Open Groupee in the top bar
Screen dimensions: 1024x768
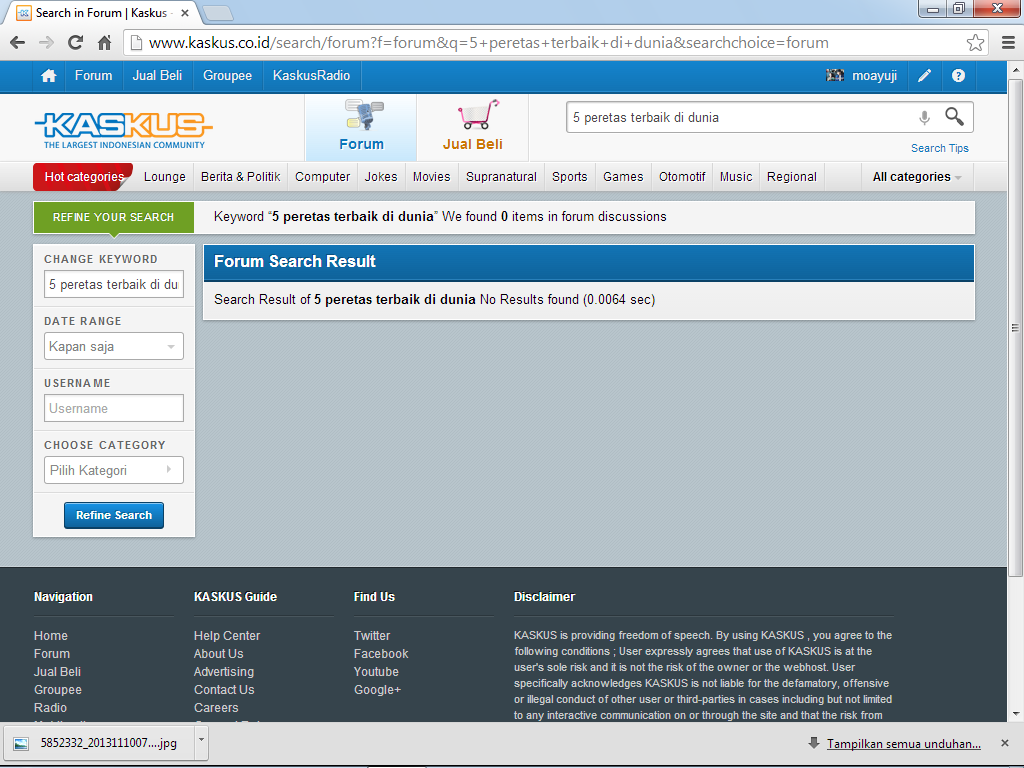[227, 76]
